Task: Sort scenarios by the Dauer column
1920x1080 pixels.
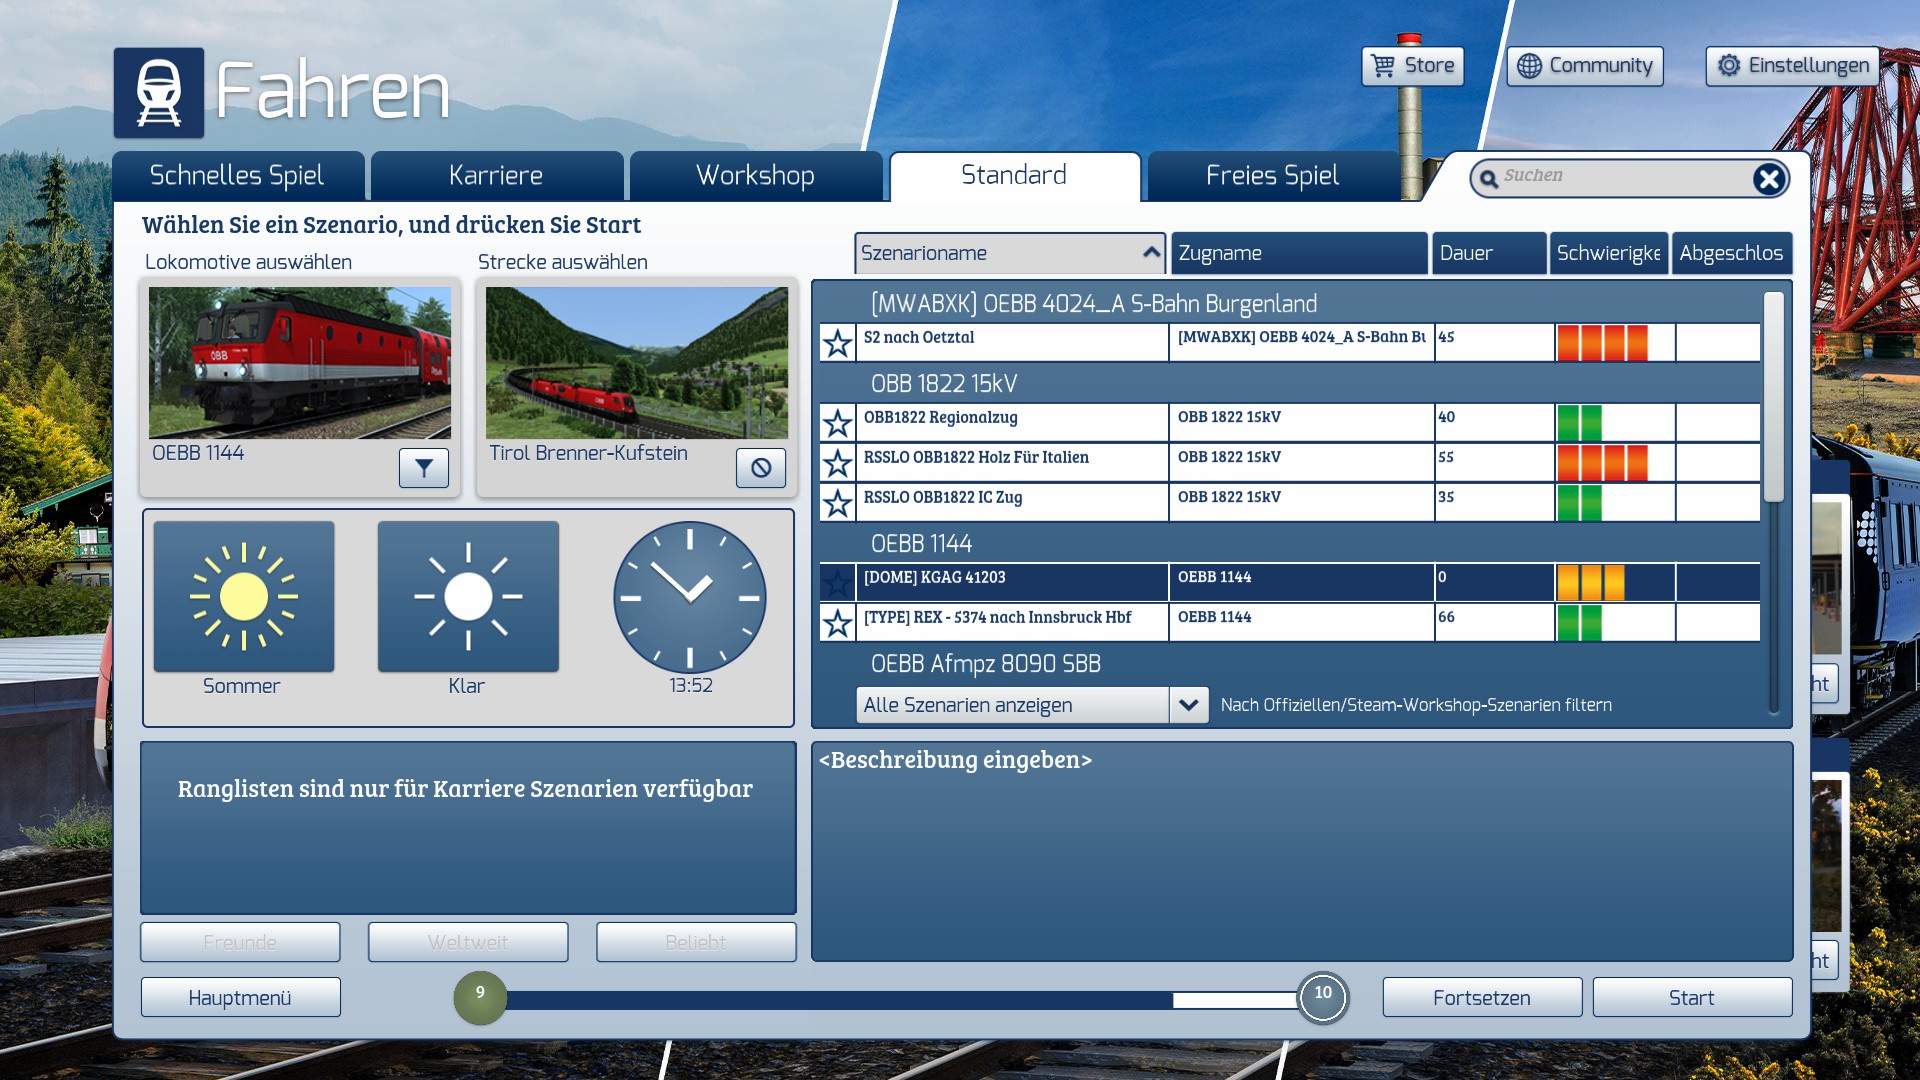Action: click(x=1488, y=253)
